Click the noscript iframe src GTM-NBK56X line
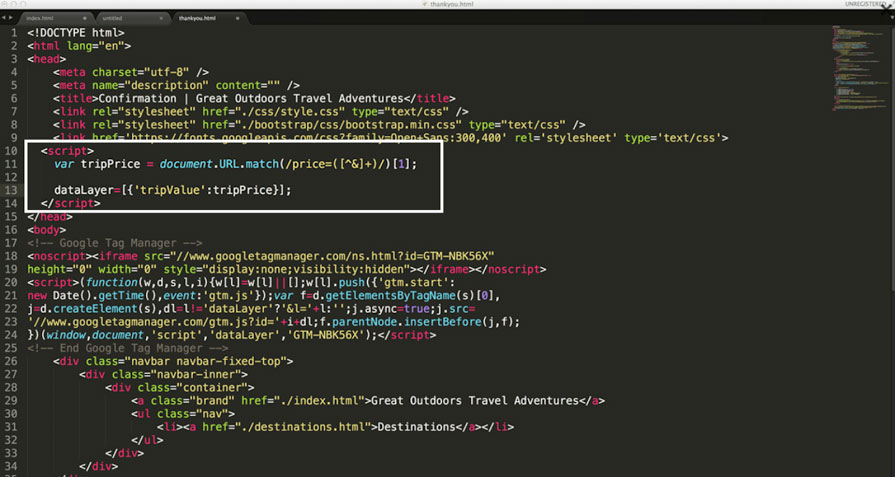The width and height of the screenshot is (895, 477). point(261,256)
